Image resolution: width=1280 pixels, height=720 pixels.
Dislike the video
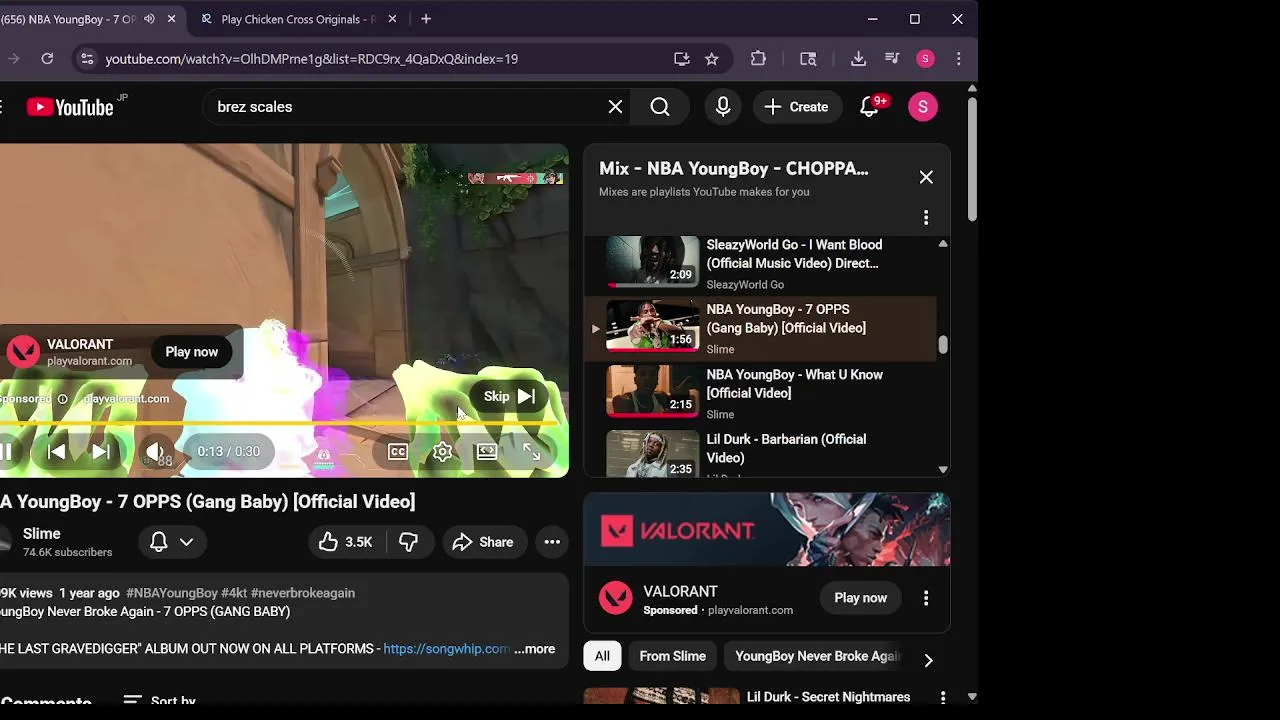tap(408, 542)
